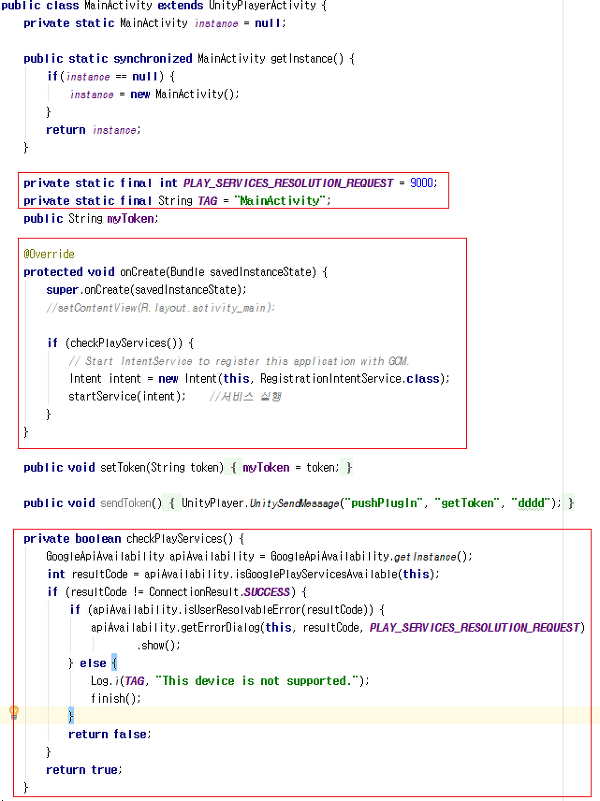
Task: Click 'RegistrationIntentService.class' in the Intent line
Action: (x=350, y=379)
